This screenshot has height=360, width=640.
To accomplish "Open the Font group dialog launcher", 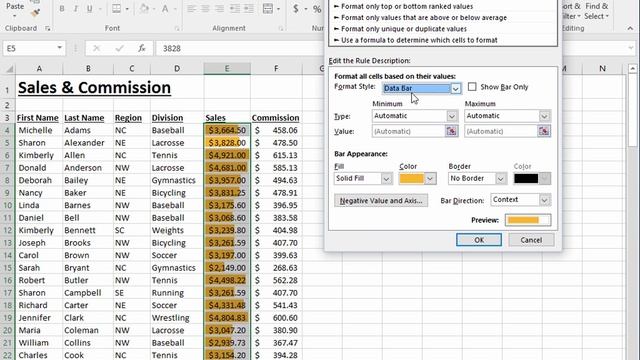I will [177, 28].
